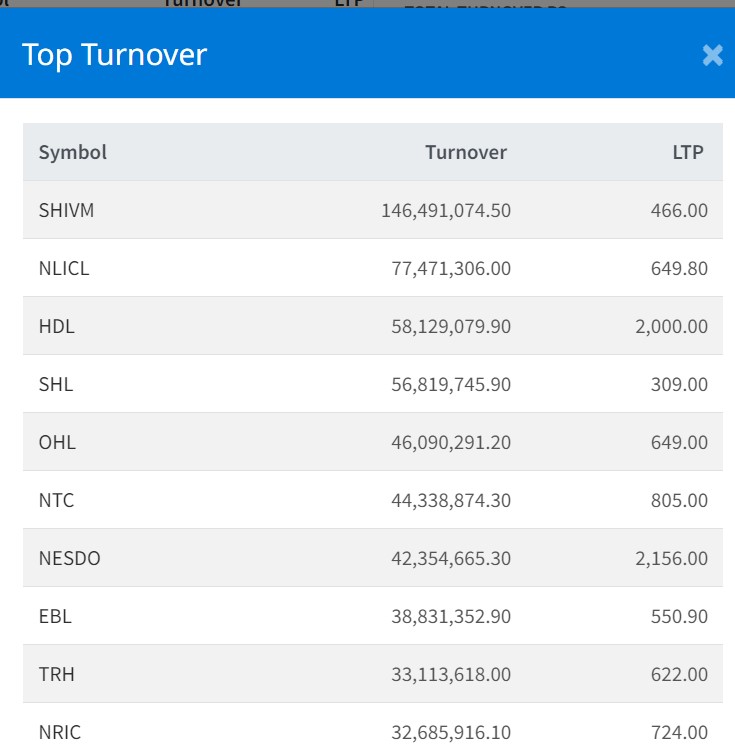Click NESDO's LTP value 2,156.00
Screen dimensions: 735x756
(671, 558)
